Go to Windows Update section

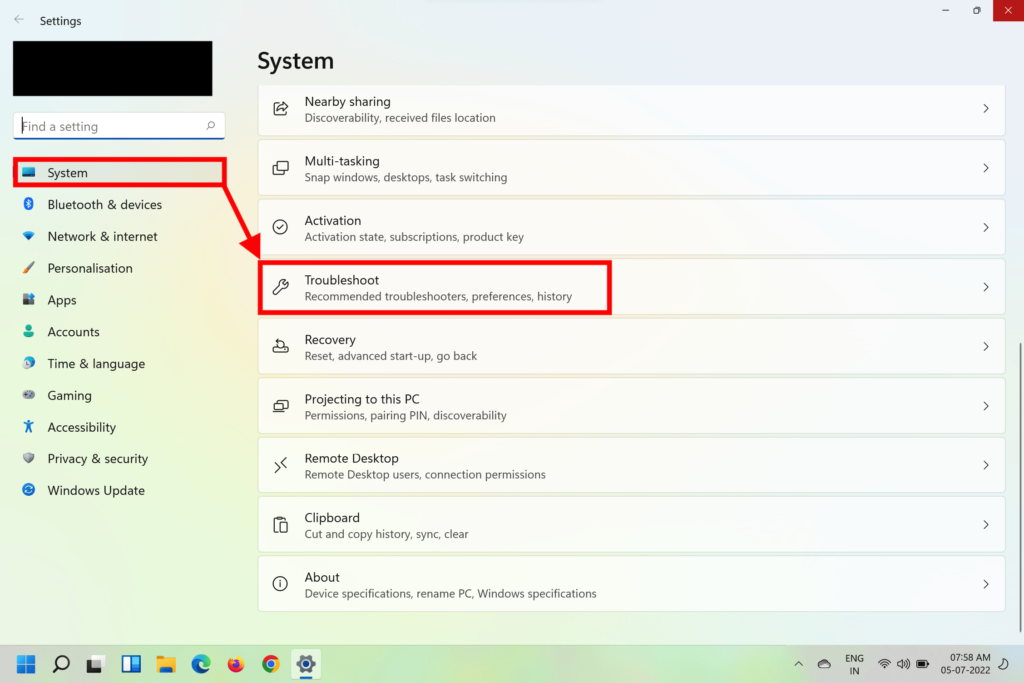[x=96, y=491]
